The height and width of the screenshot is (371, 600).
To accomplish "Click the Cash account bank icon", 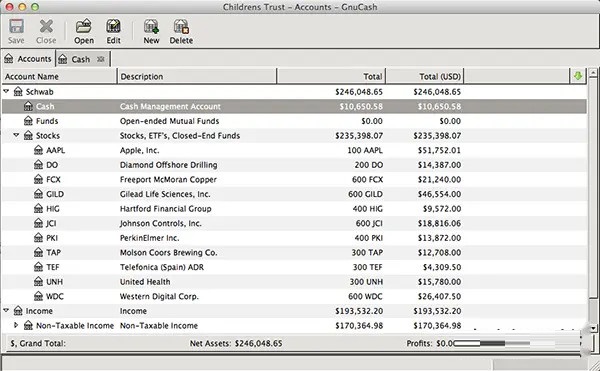I will click(28, 106).
